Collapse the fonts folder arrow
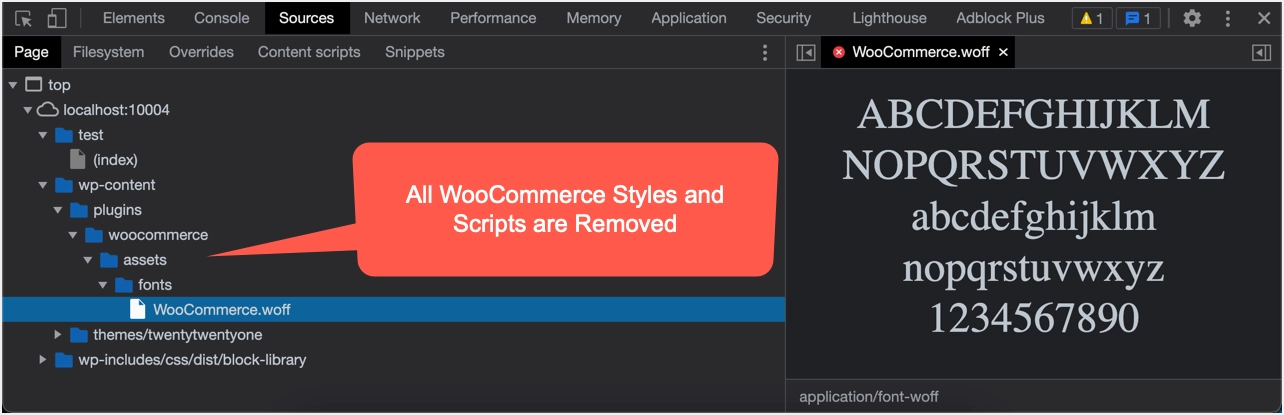This screenshot has height=415, width=1284. tap(103, 285)
